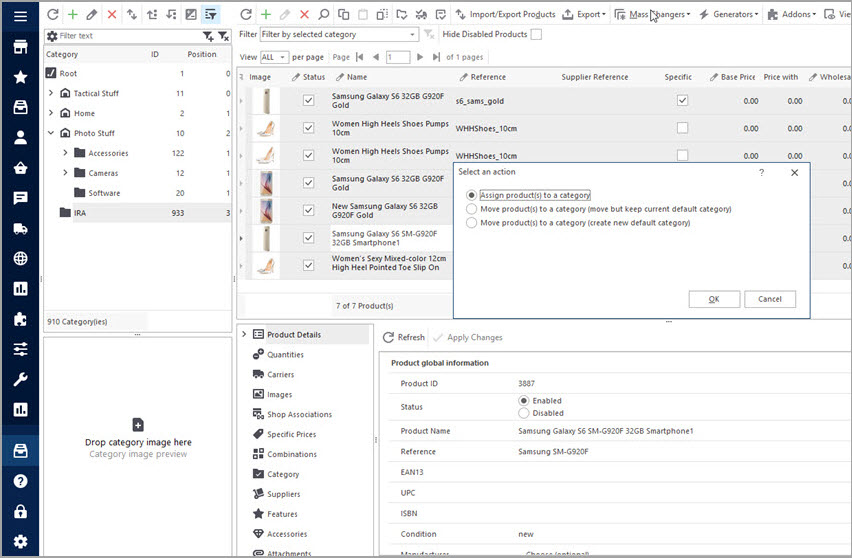The image size is (852, 558).
Task: Open the Filter by selected category dropdown
Action: pyautogui.click(x=340, y=34)
